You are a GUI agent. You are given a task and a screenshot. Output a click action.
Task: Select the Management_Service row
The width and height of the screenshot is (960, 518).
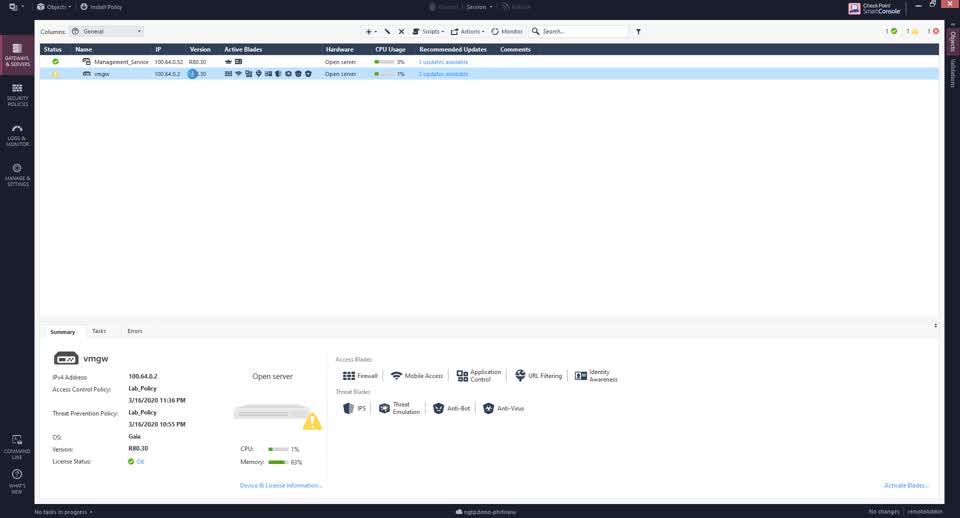489,62
